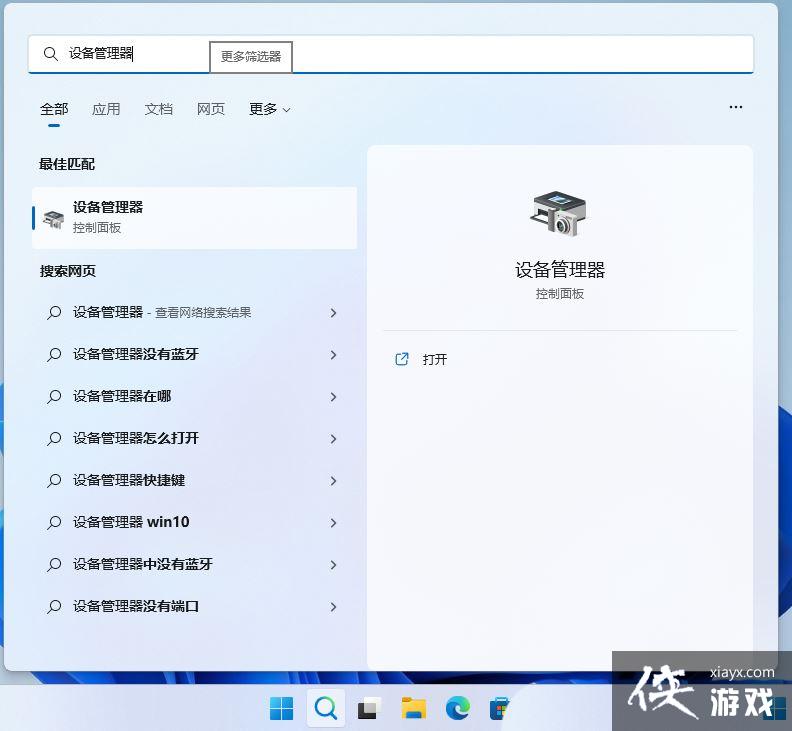The height and width of the screenshot is (731, 792).
Task: Click search icon beside 设备管理器没有蓝牙
Action: point(54,355)
